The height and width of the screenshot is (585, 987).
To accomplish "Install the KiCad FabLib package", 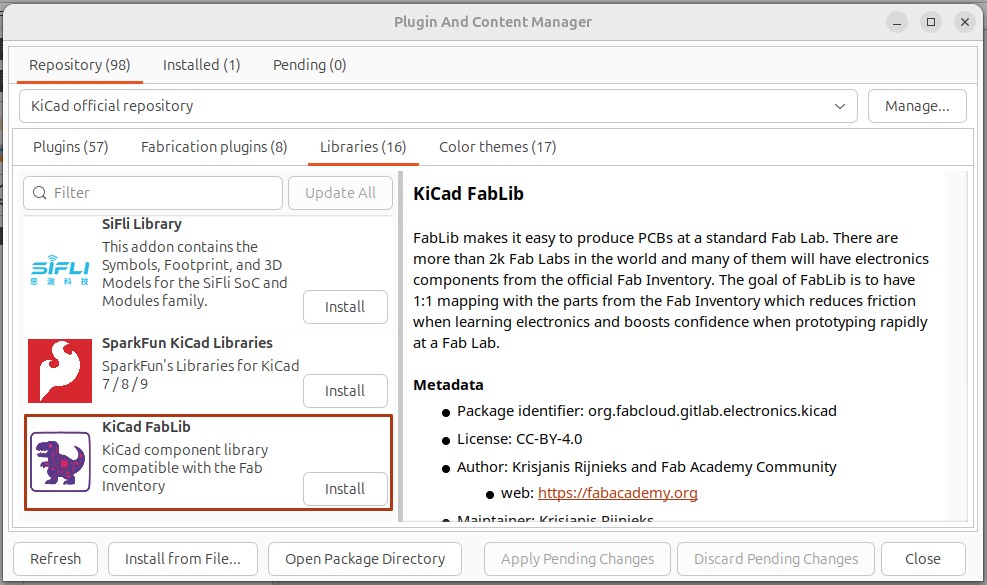I will click(344, 489).
